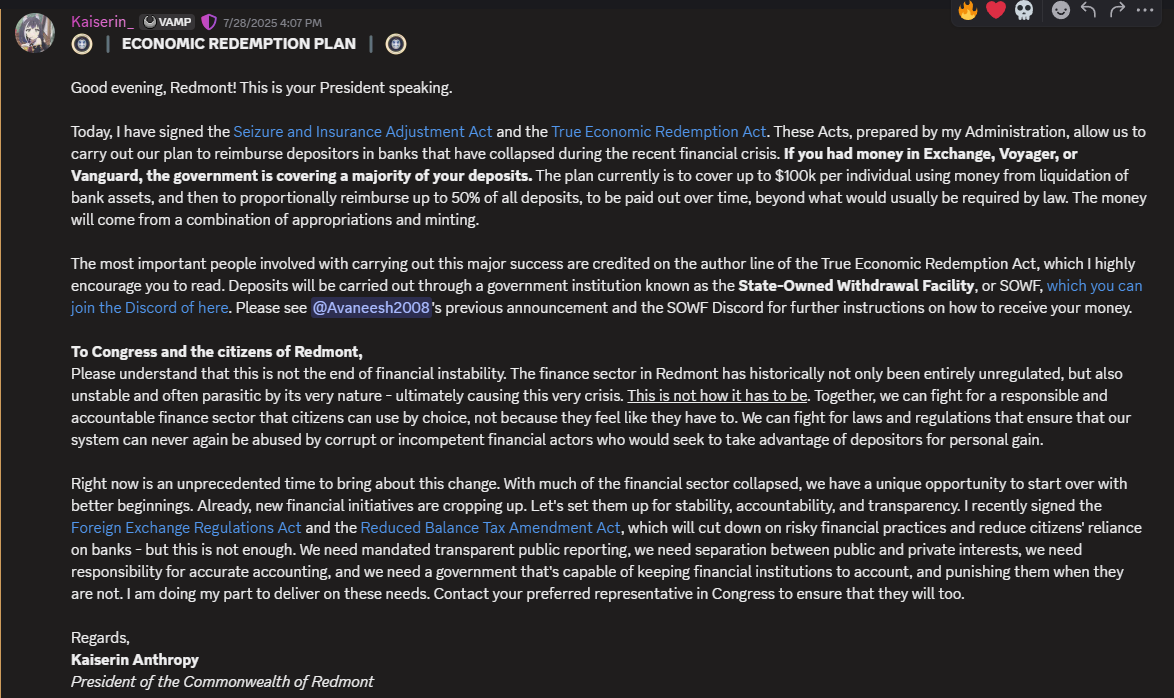React with the fire emoji

968,10
